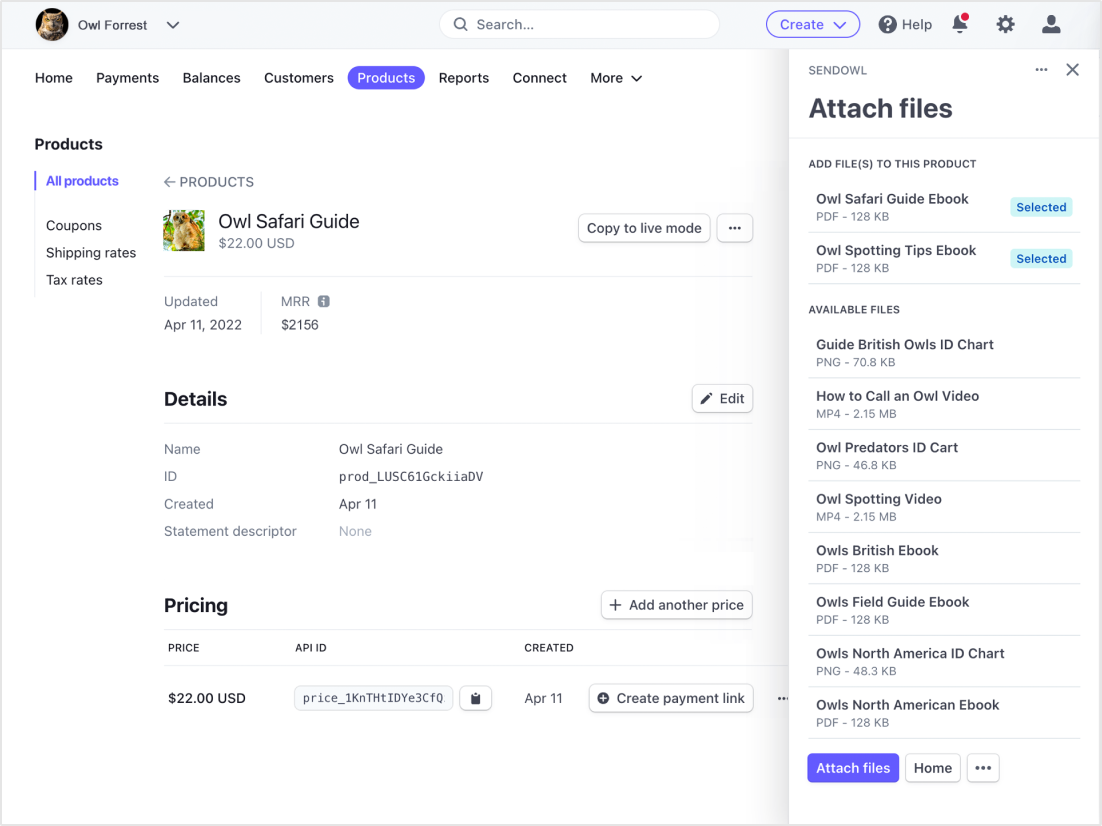The image size is (1102, 826).
Task: Click the Search input field
Action: pyautogui.click(x=580, y=25)
